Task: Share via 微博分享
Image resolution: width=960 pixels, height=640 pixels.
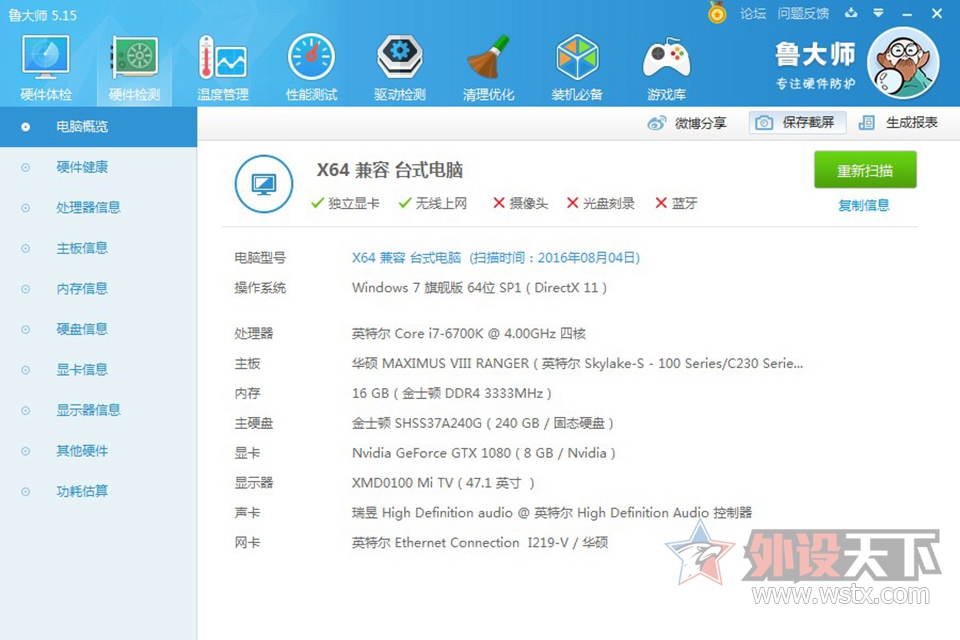Action: click(x=686, y=123)
